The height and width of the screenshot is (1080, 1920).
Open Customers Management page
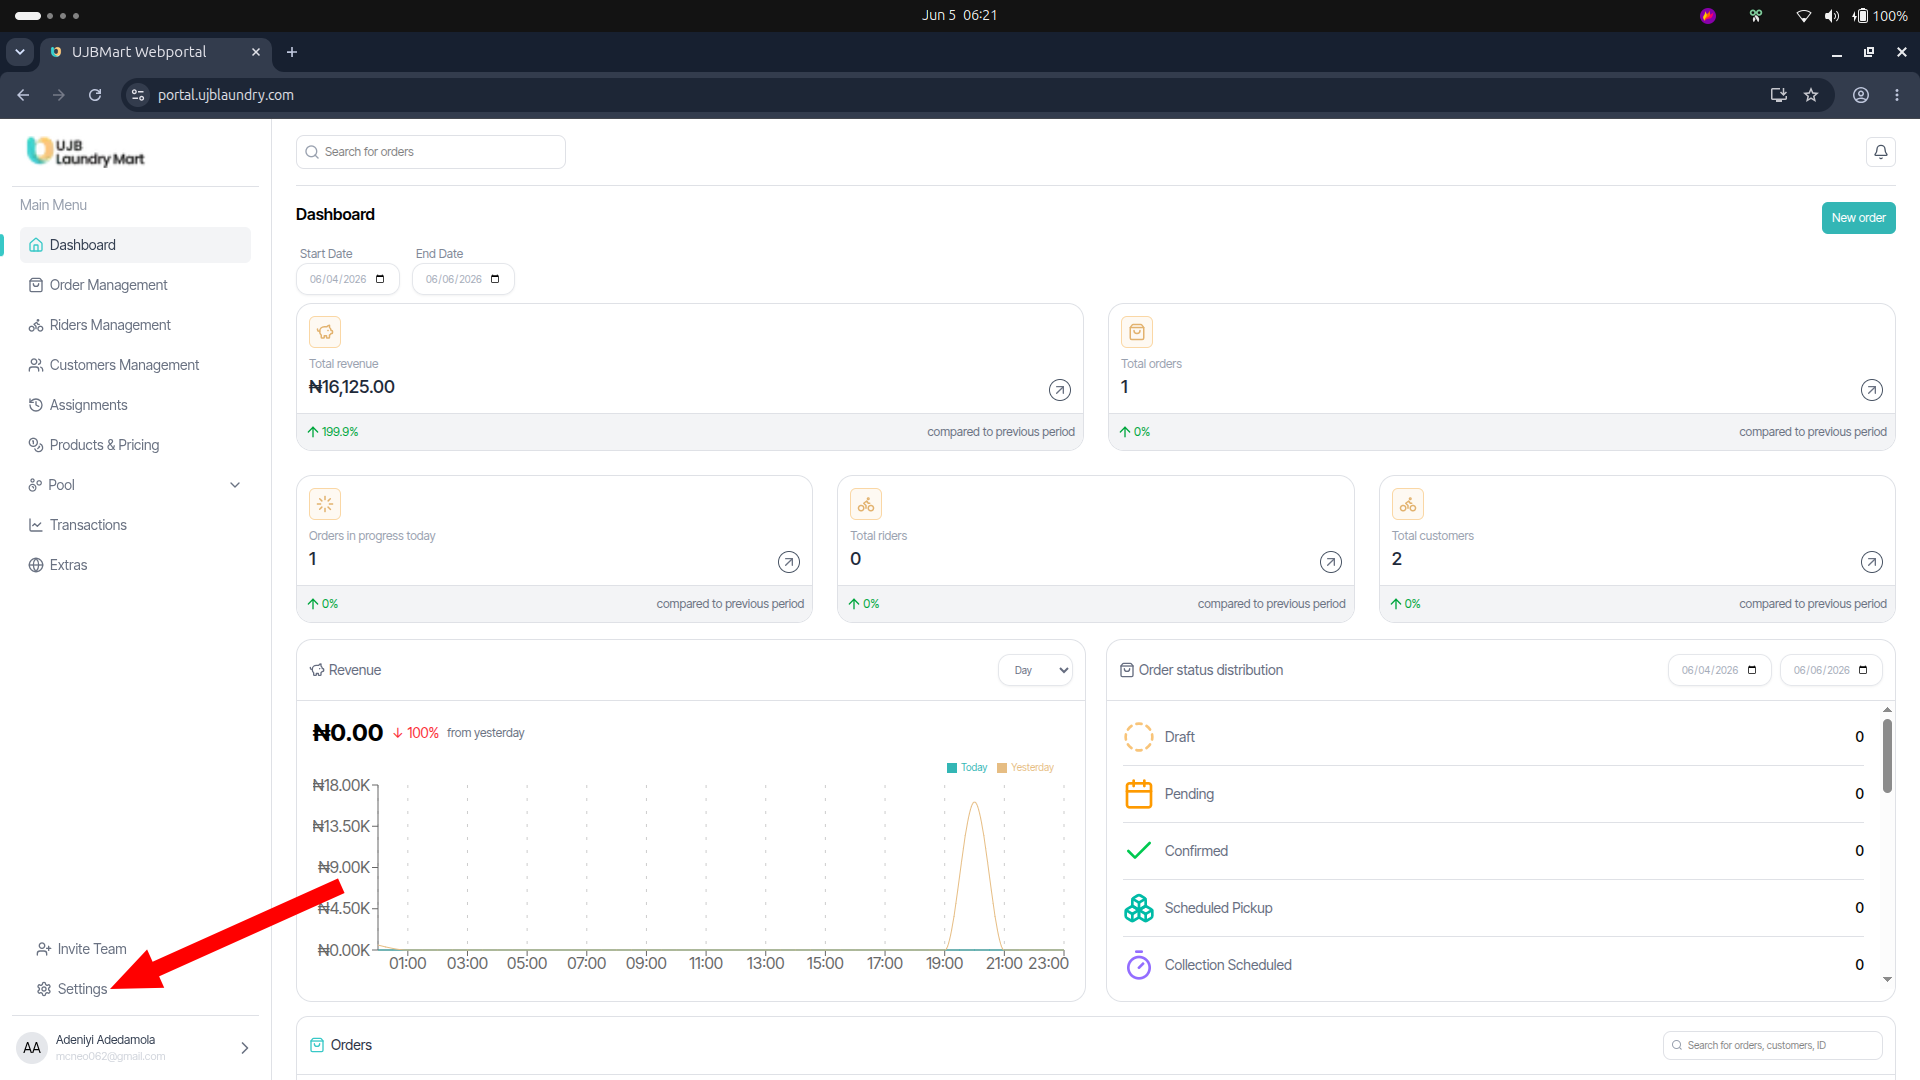[135, 365]
